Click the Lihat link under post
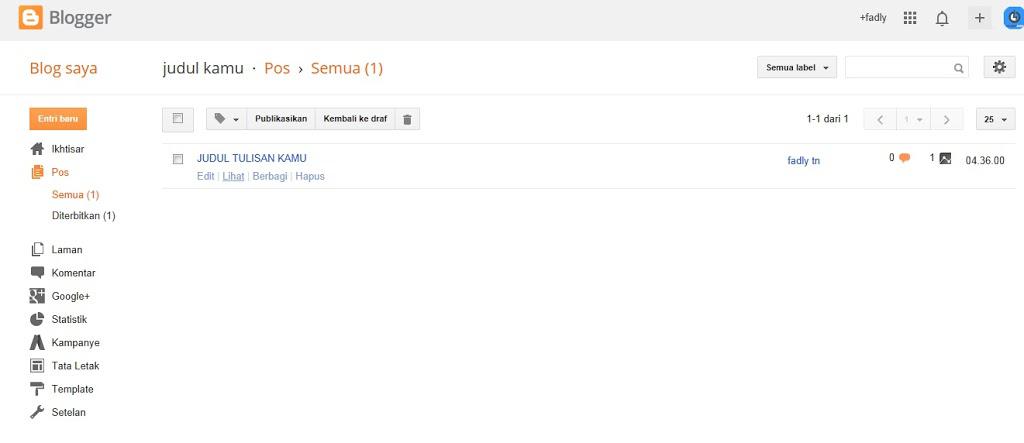 click(x=233, y=176)
